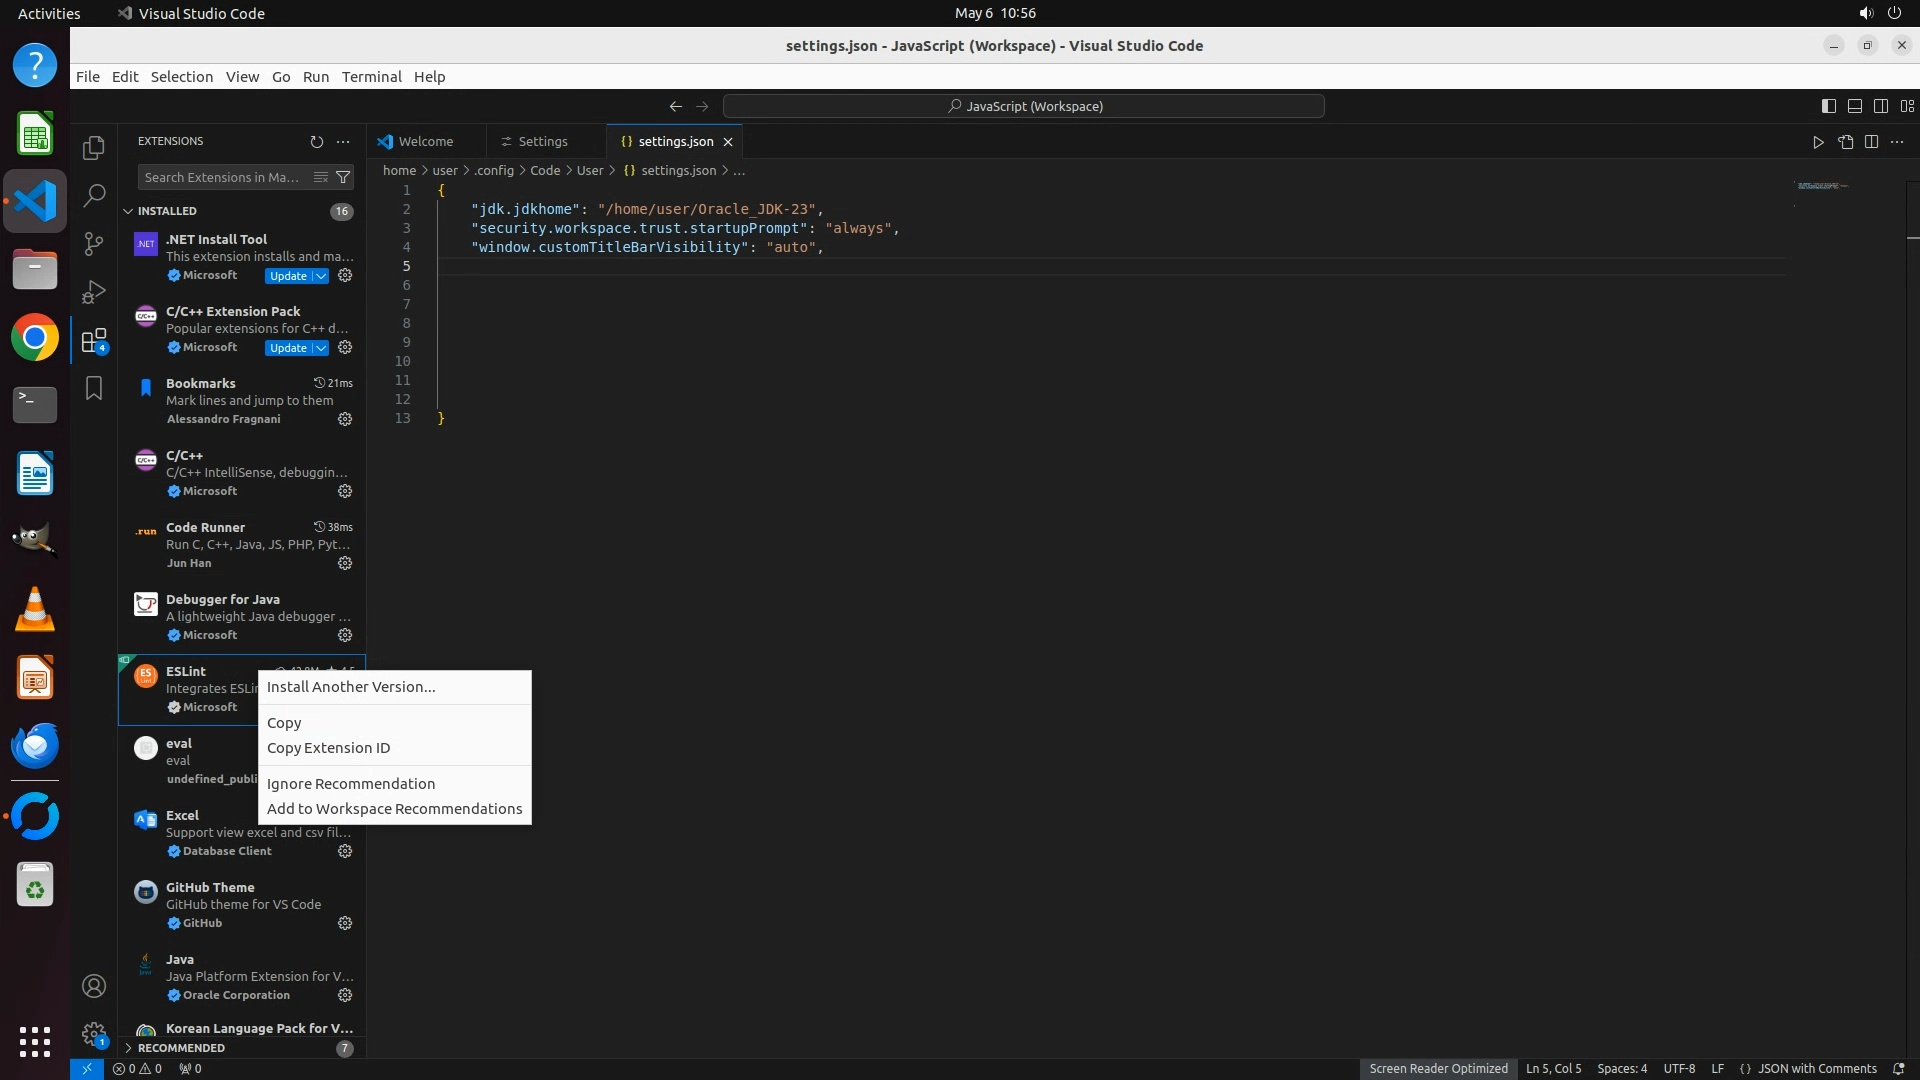This screenshot has height=1080, width=1920.
Task: Toggle the panel layout icon
Action: (1854, 106)
